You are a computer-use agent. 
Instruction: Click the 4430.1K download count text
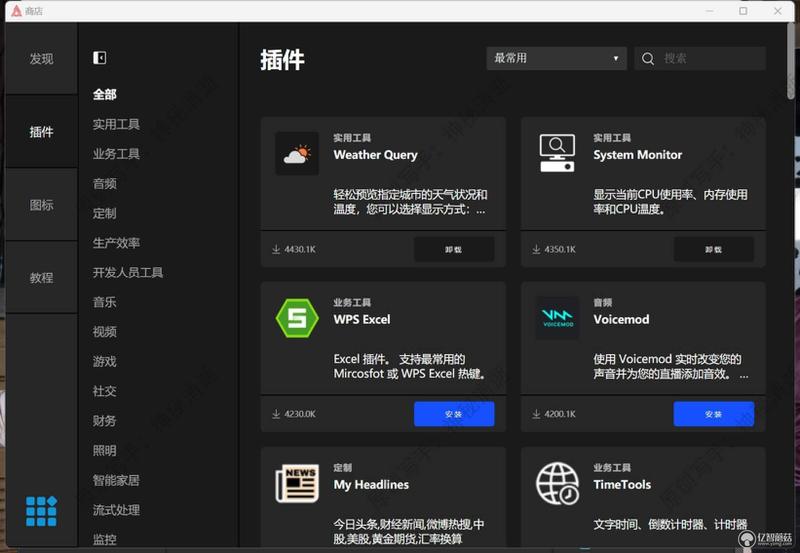[300, 249]
